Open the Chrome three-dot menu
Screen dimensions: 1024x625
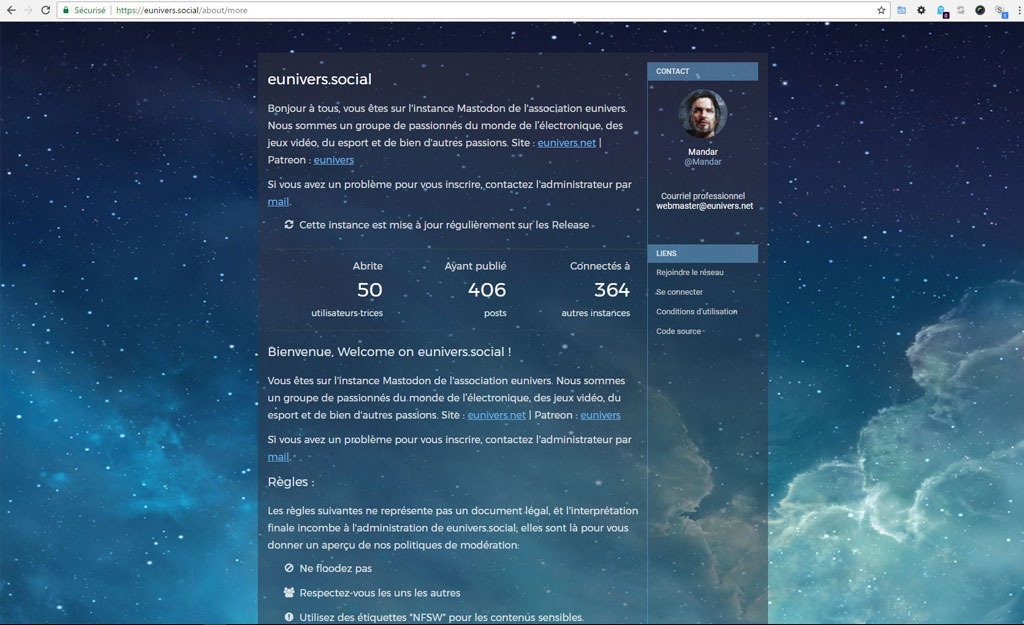(x=1019, y=10)
